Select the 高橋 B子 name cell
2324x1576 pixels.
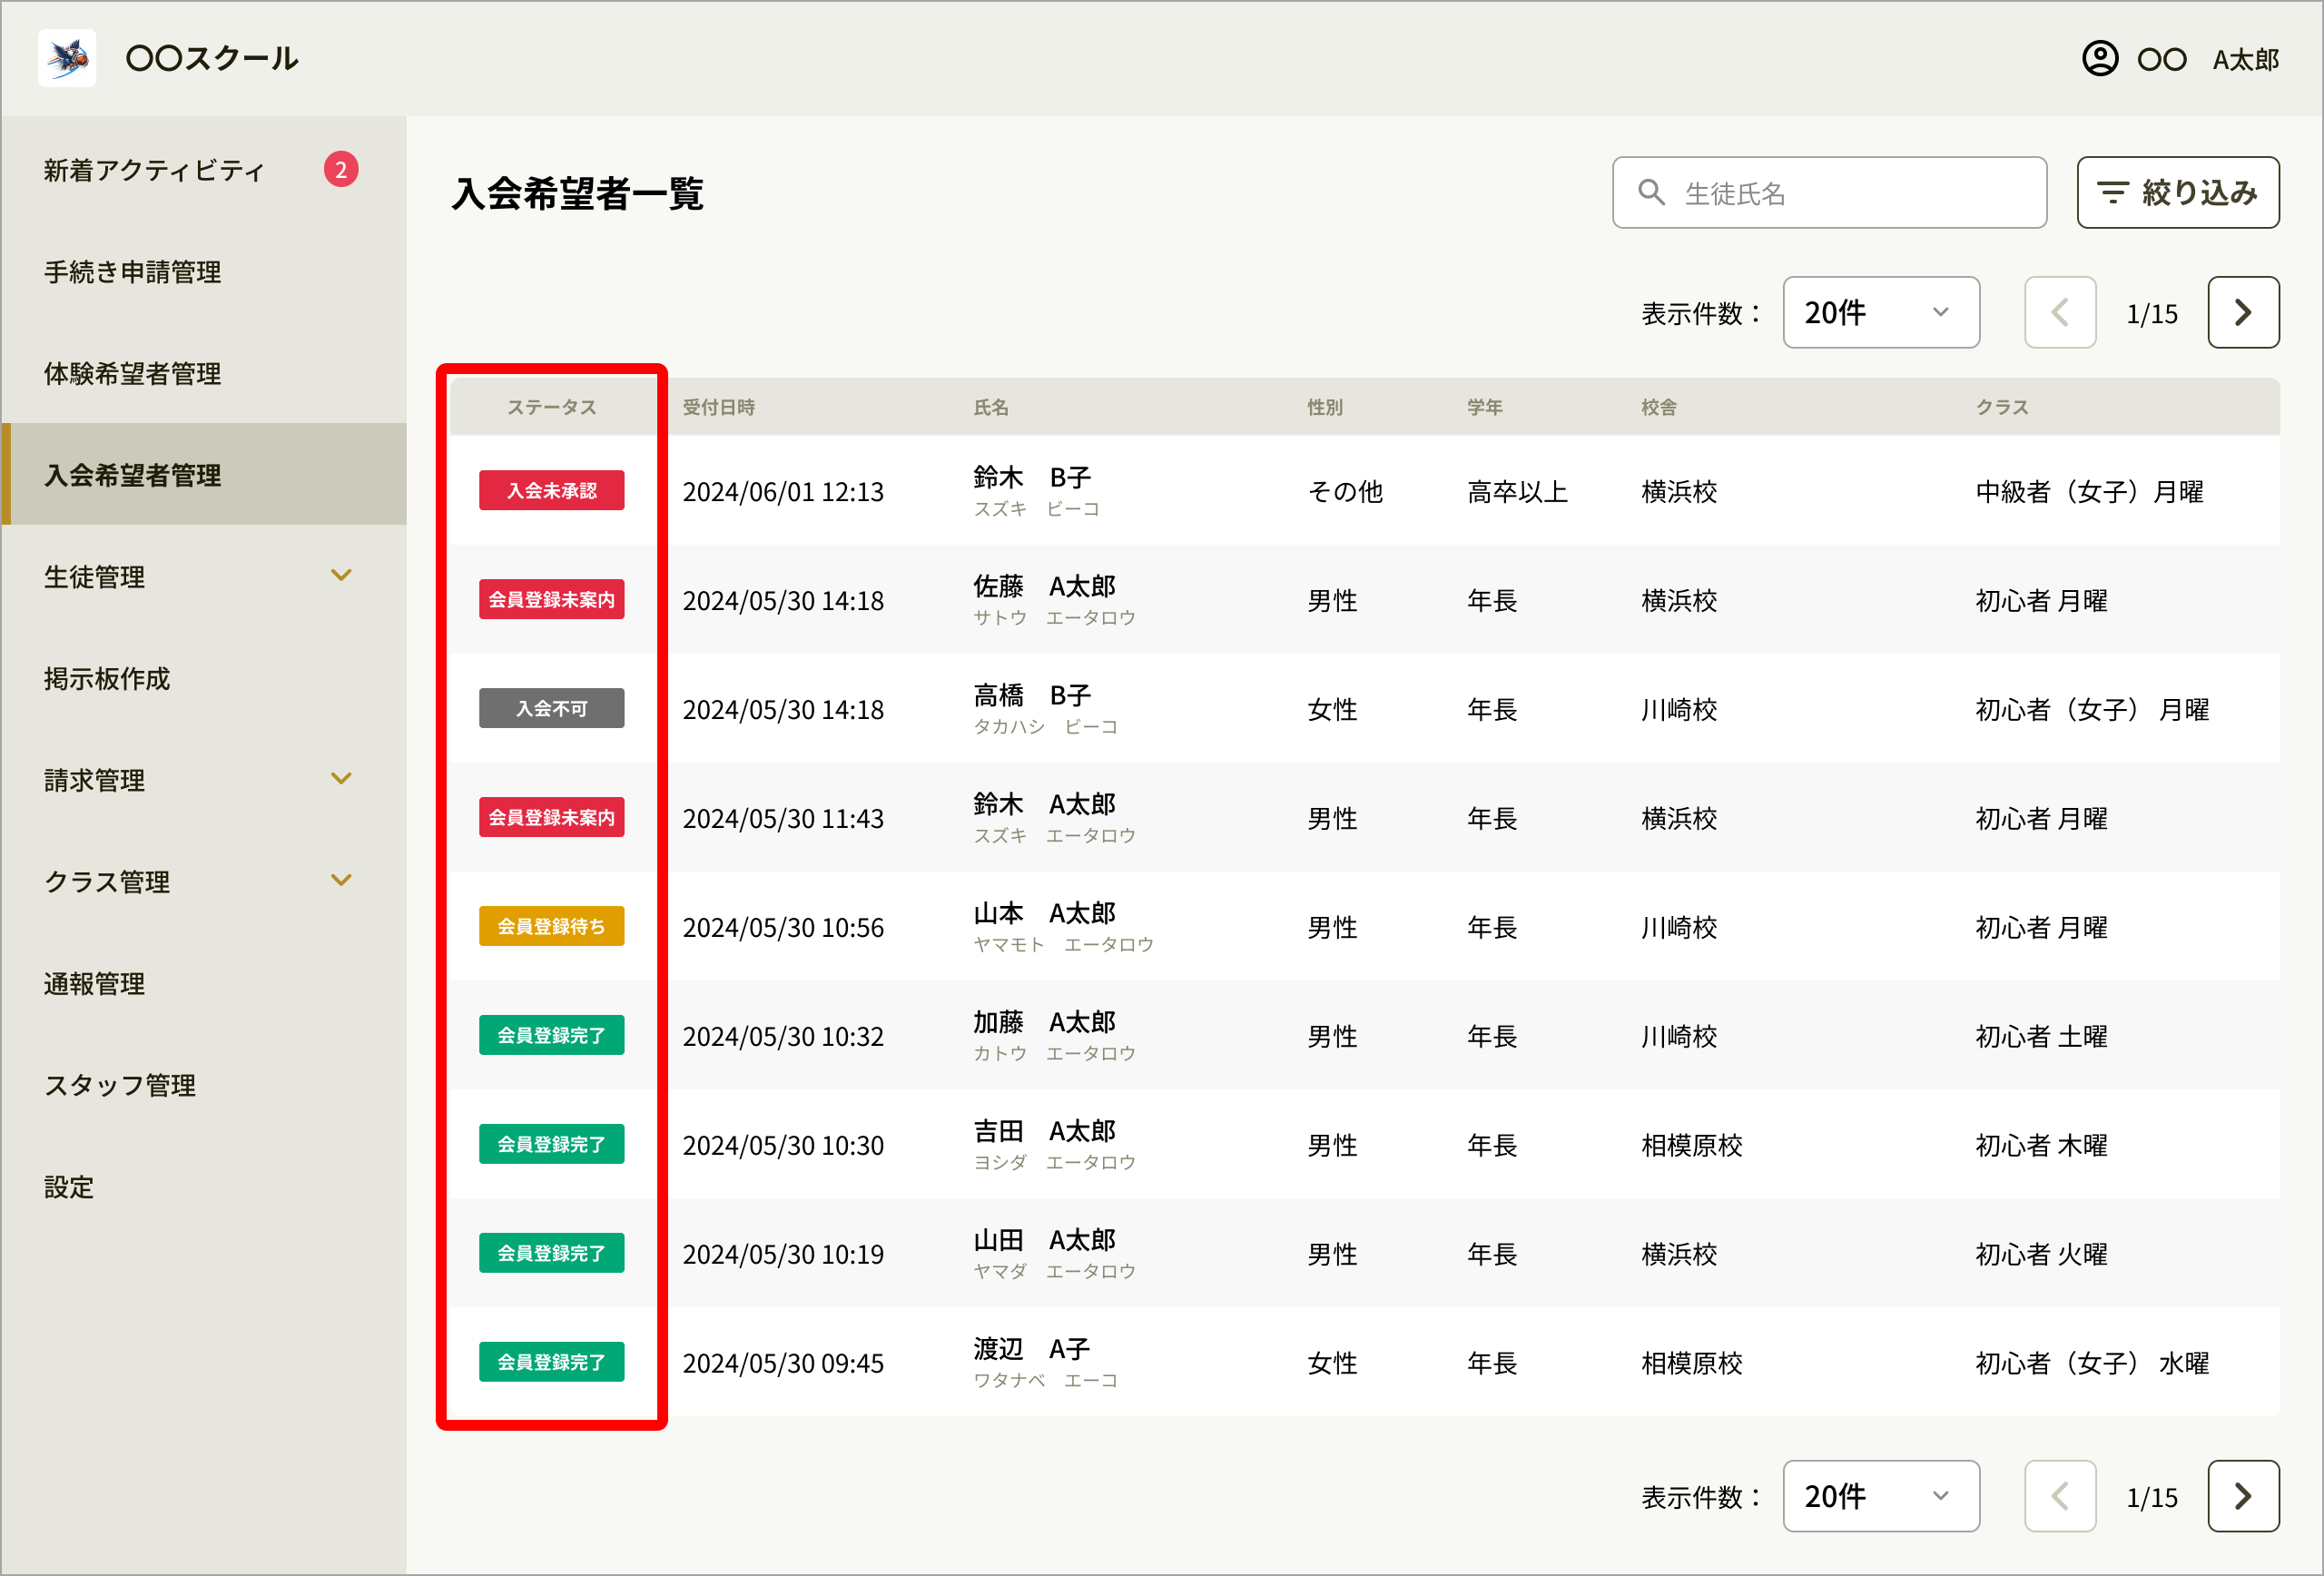click(1045, 709)
